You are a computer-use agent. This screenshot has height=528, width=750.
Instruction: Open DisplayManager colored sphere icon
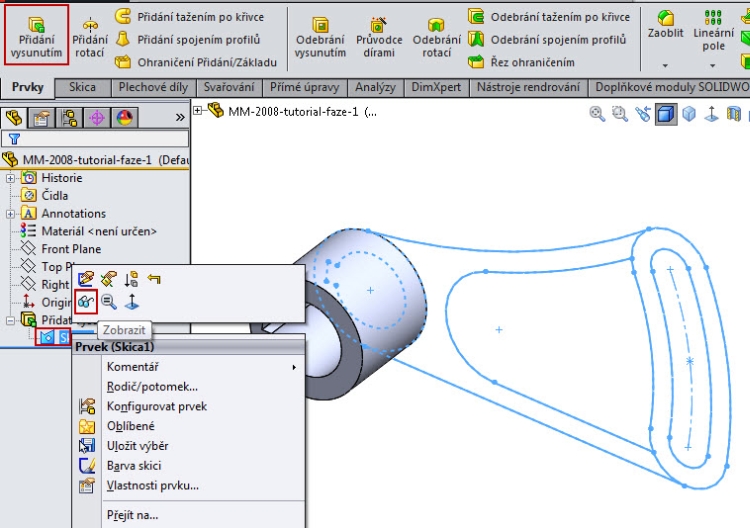click(x=125, y=117)
